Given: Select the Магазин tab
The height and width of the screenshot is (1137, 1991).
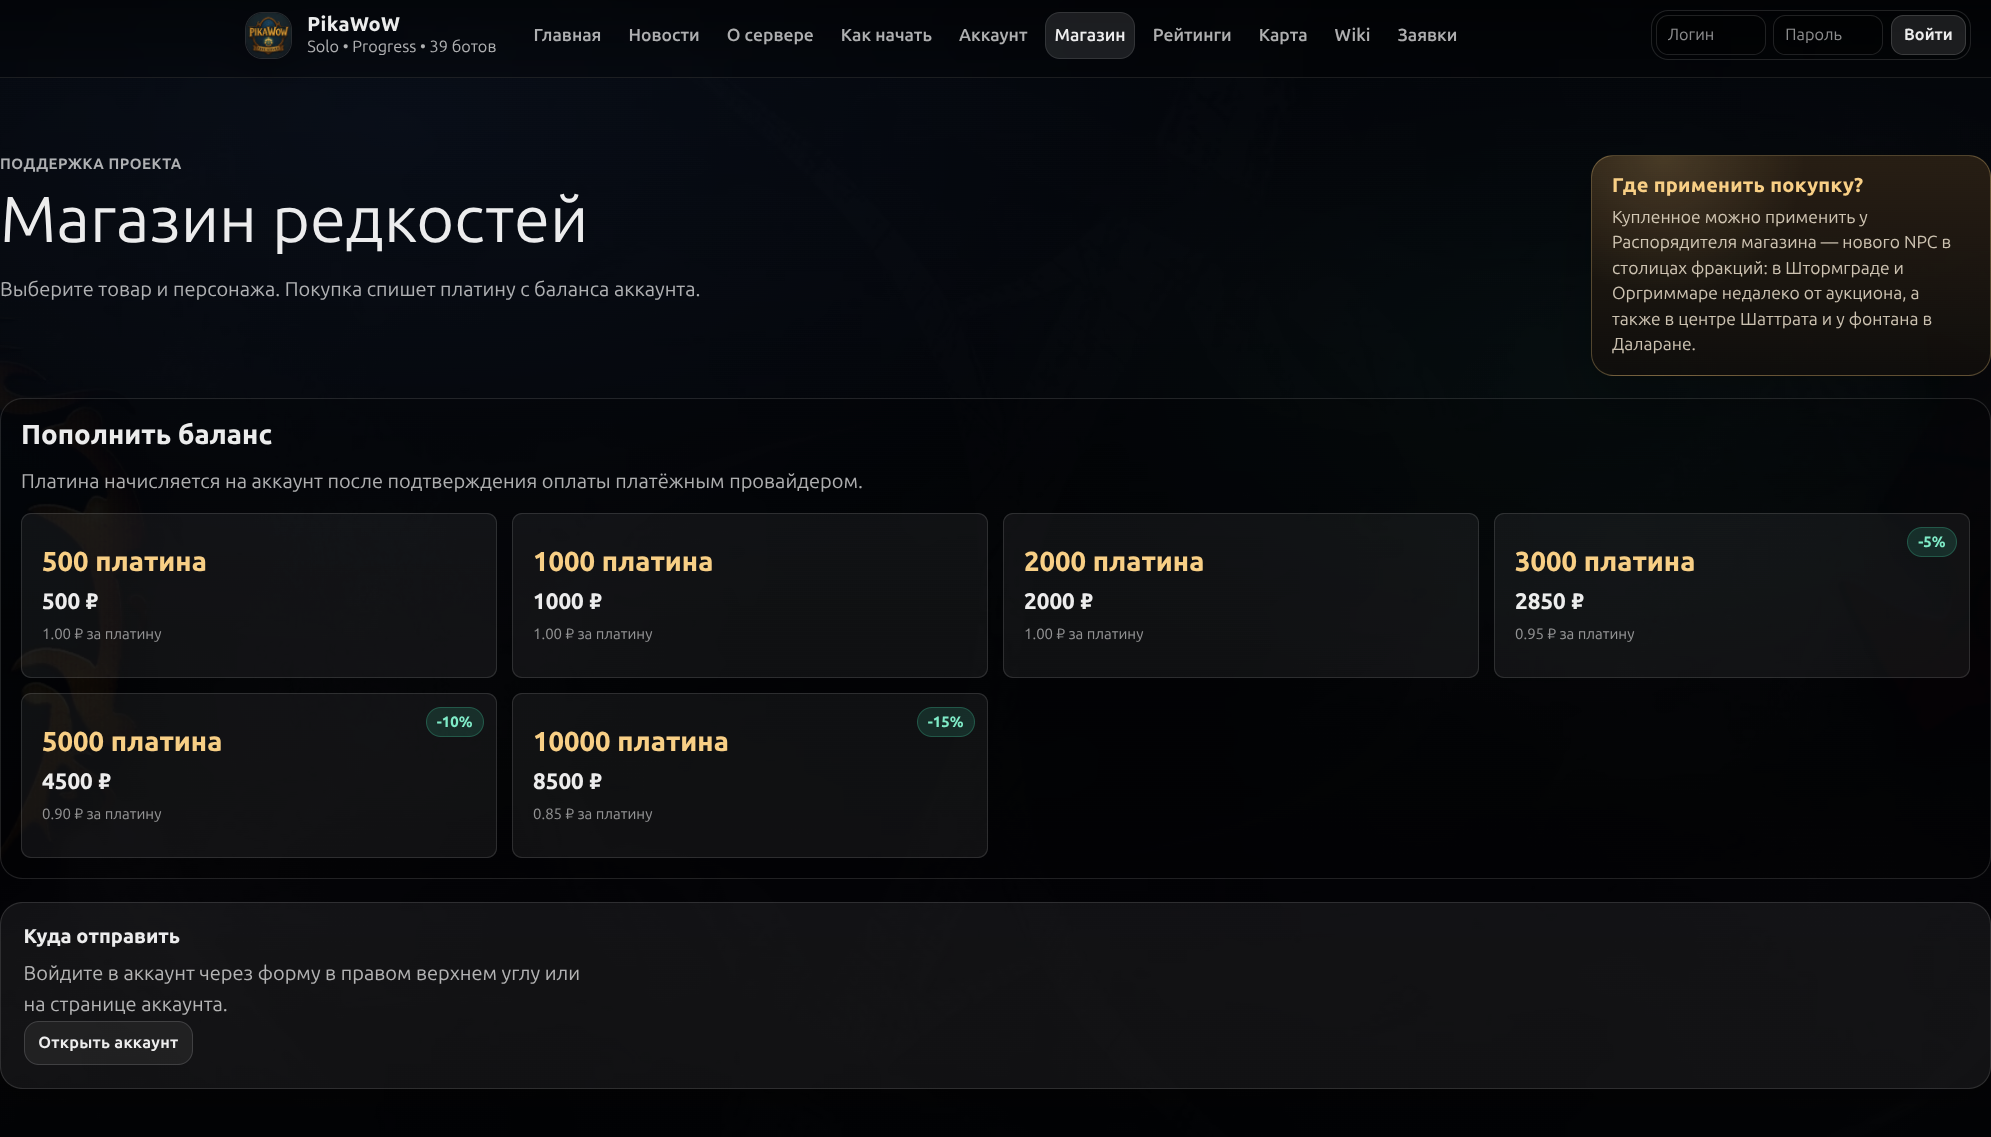Looking at the screenshot, I should (x=1090, y=35).
